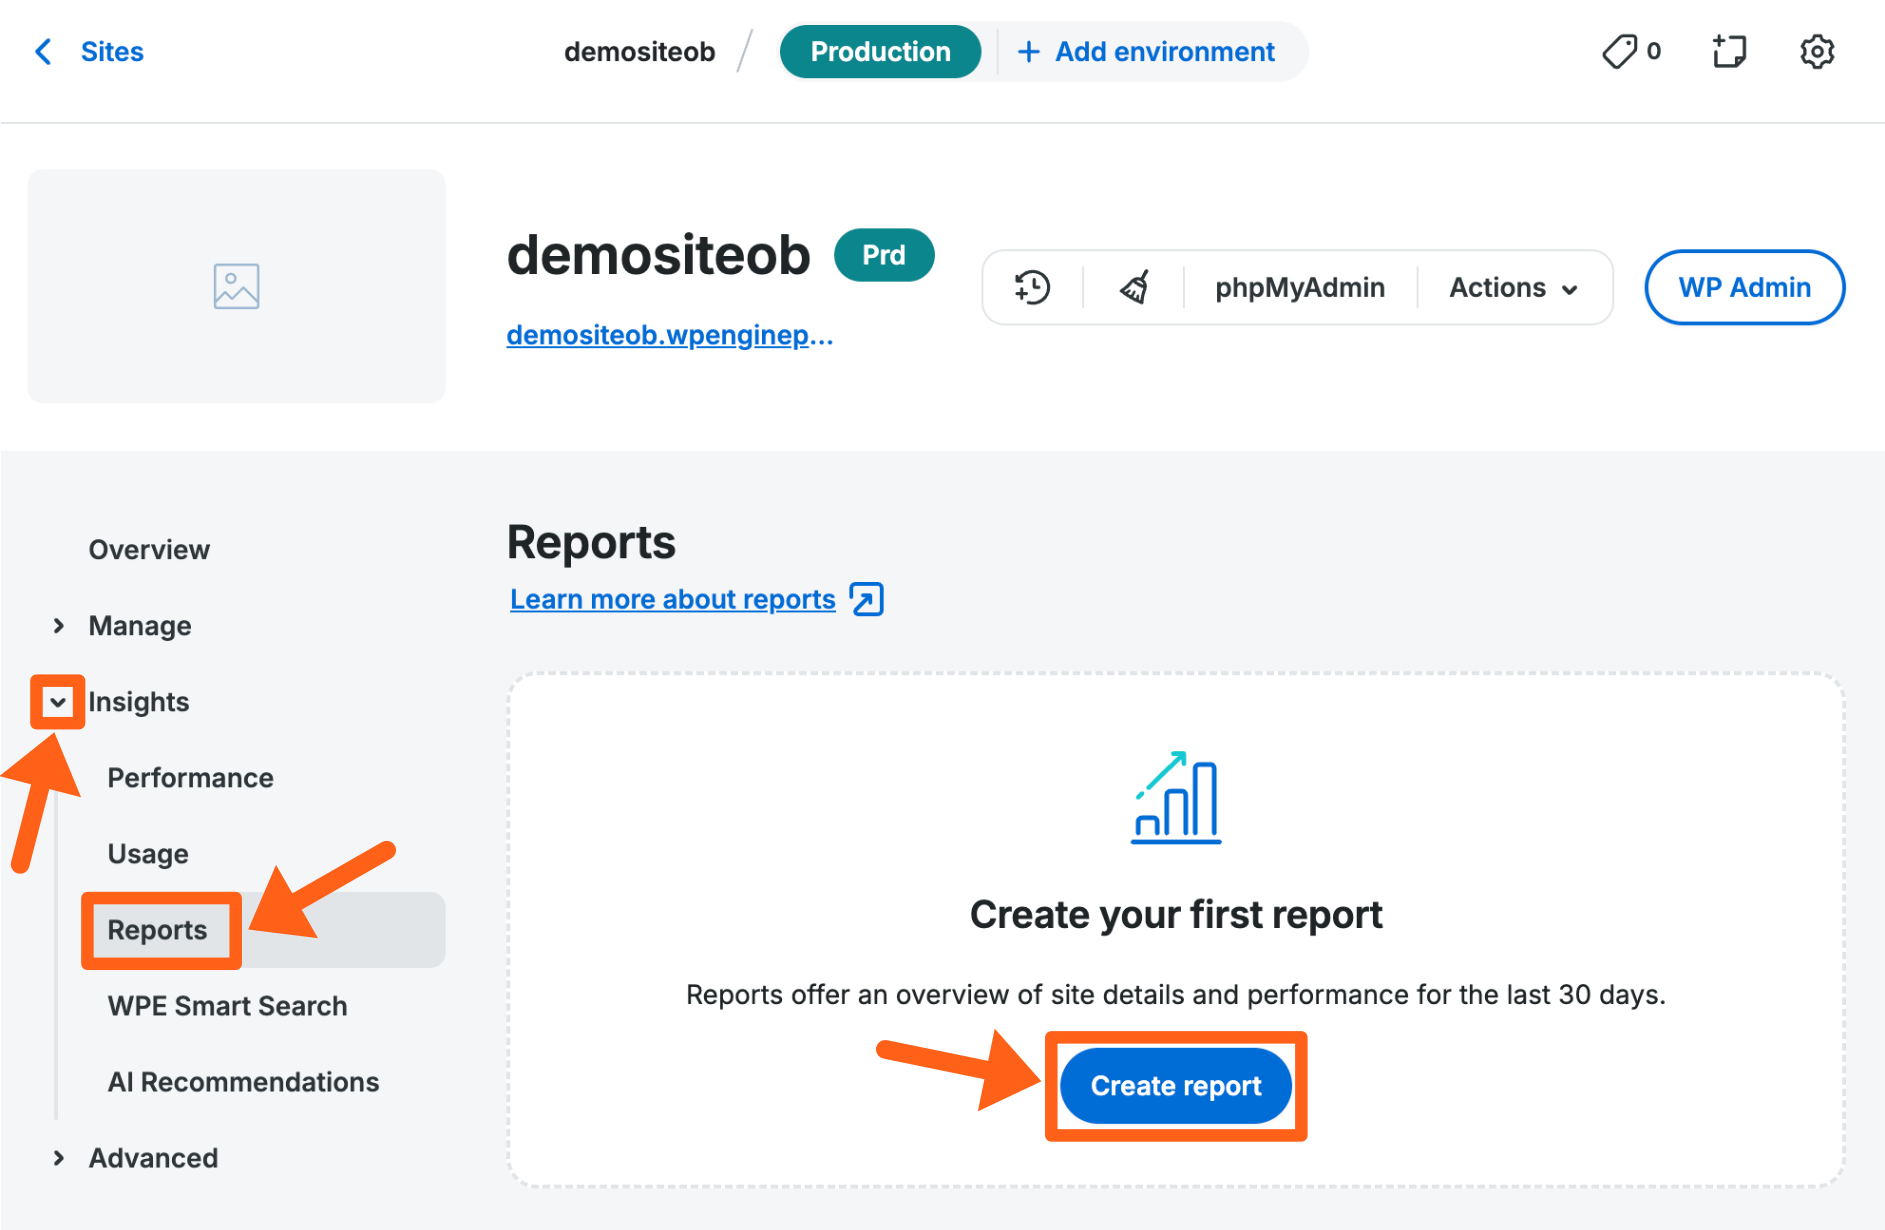Click the bar chart report illustration

(1176, 798)
